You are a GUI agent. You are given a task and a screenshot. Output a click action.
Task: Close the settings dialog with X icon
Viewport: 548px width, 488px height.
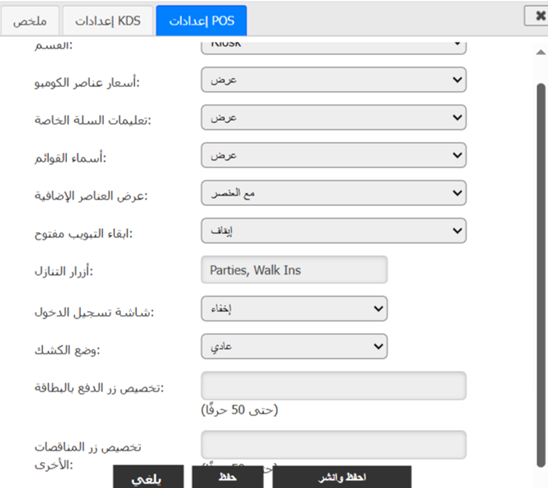pyautogui.click(x=538, y=16)
